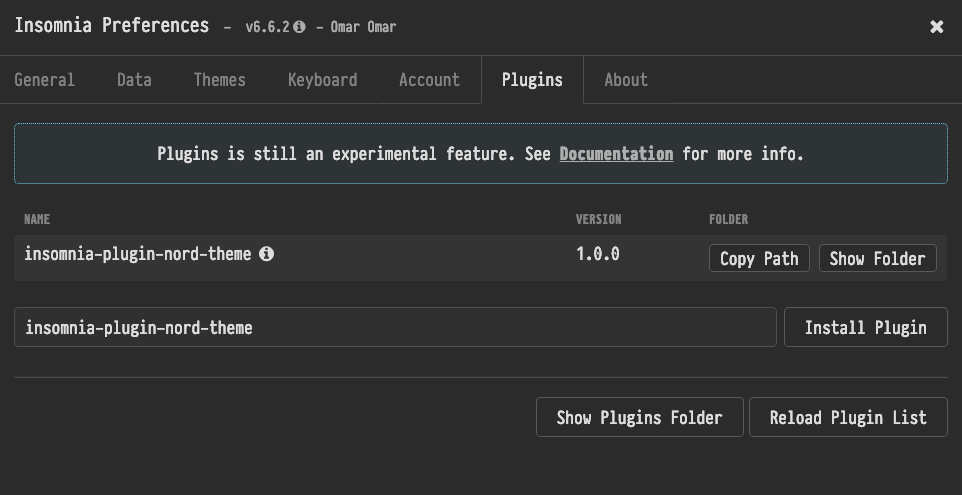Reload Plugin List
The image size is (962, 495).
(848, 417)
